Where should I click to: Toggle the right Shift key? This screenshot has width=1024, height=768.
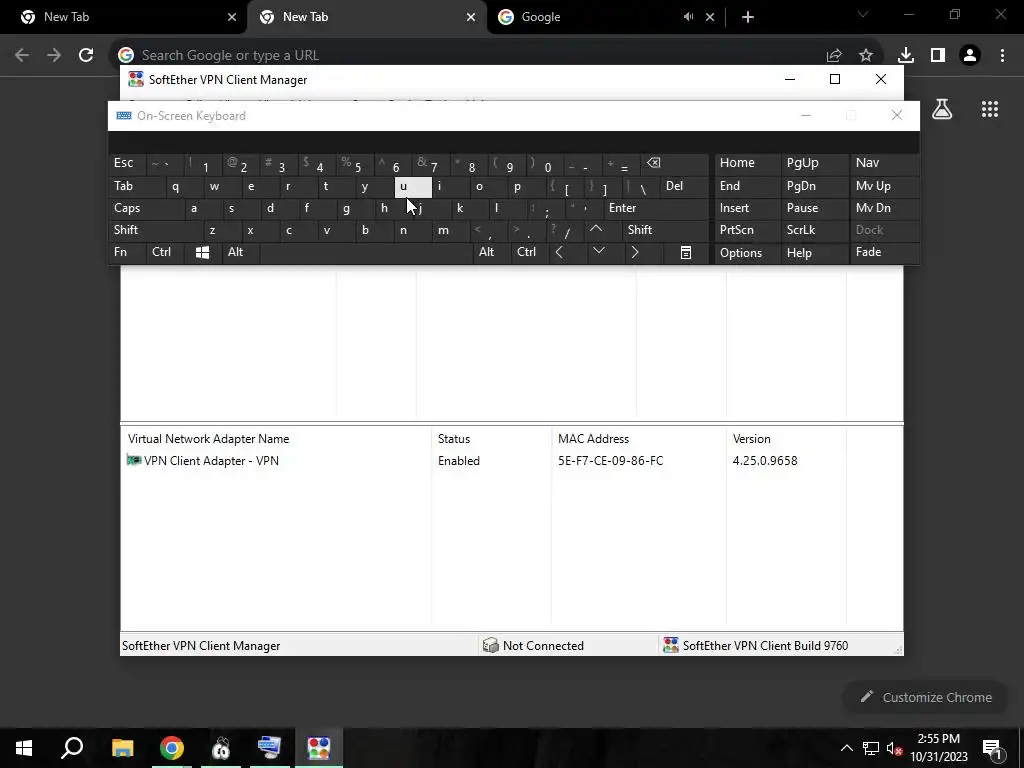click(665, 230)
